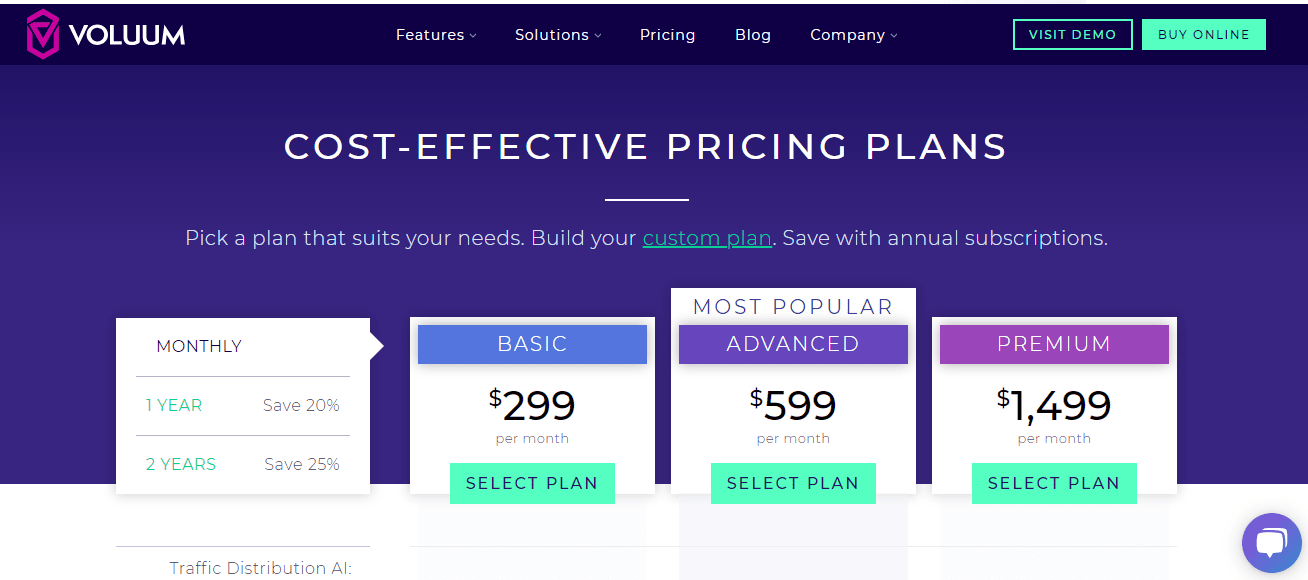
Task: Open the custom plan link
Action: (x=707, y=239)
